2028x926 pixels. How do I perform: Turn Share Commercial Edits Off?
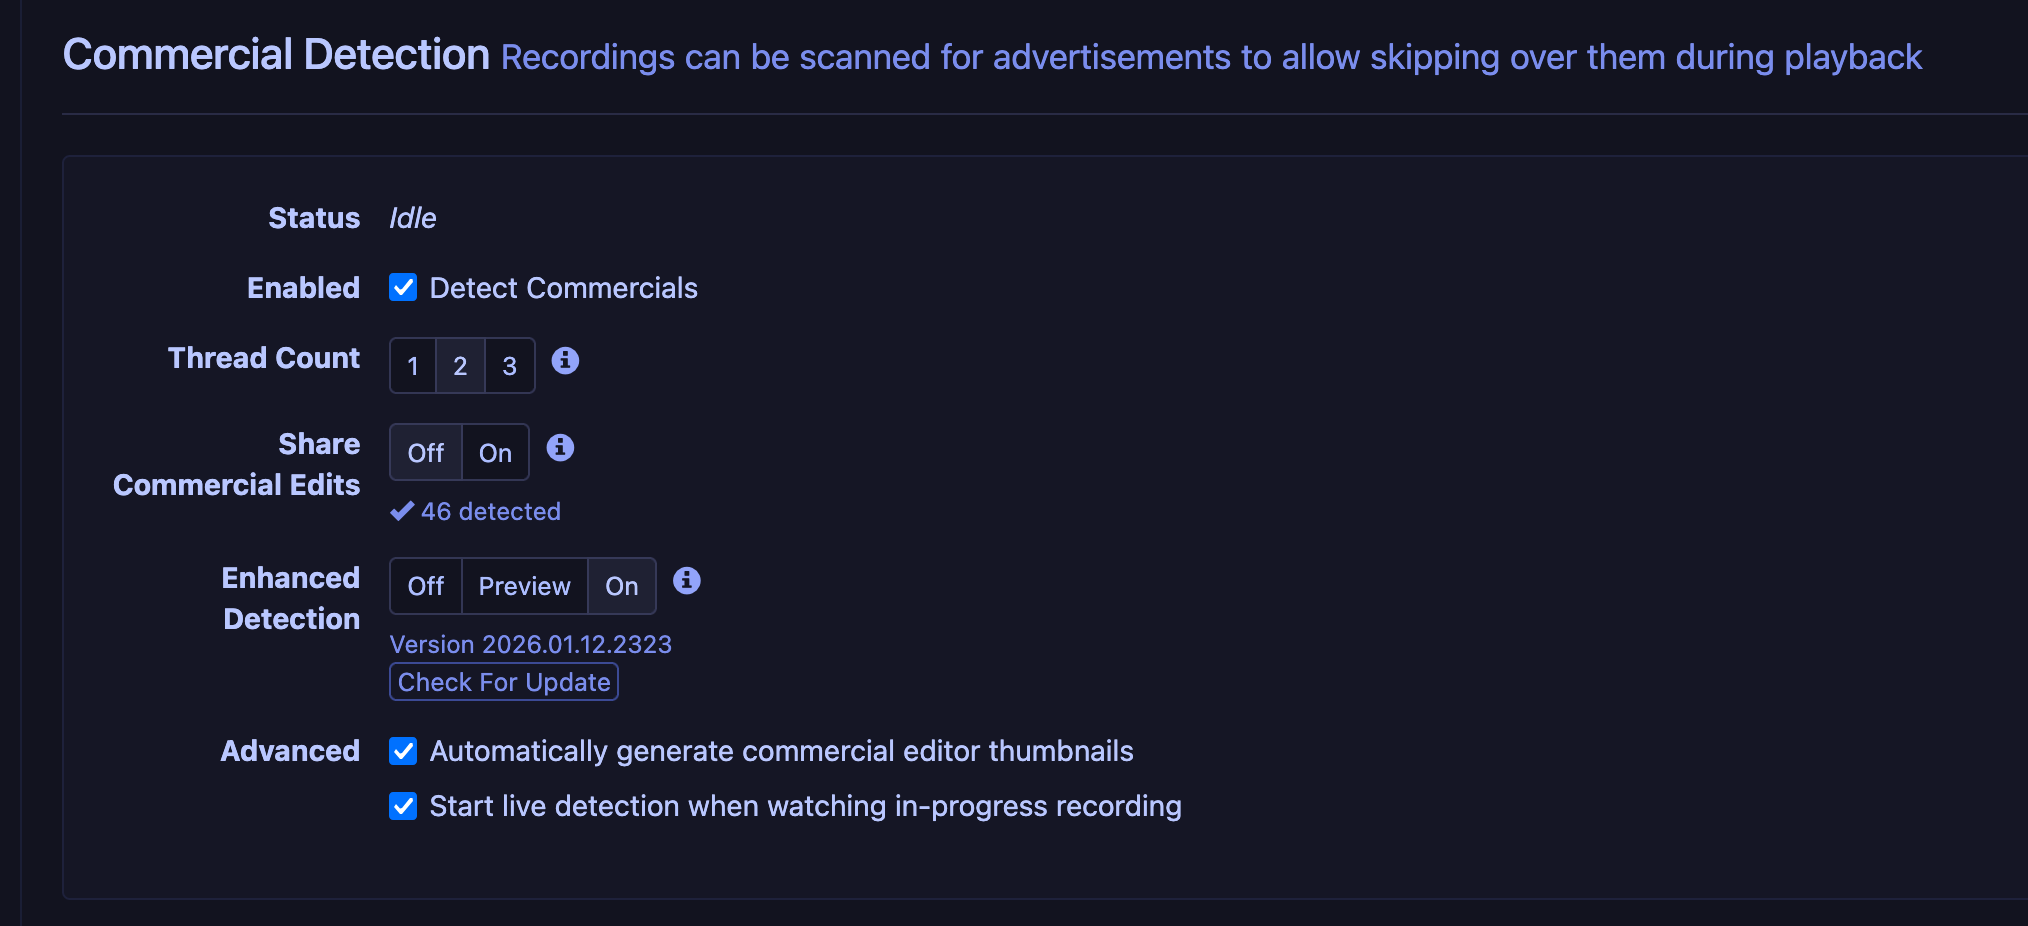coord(426,453)
